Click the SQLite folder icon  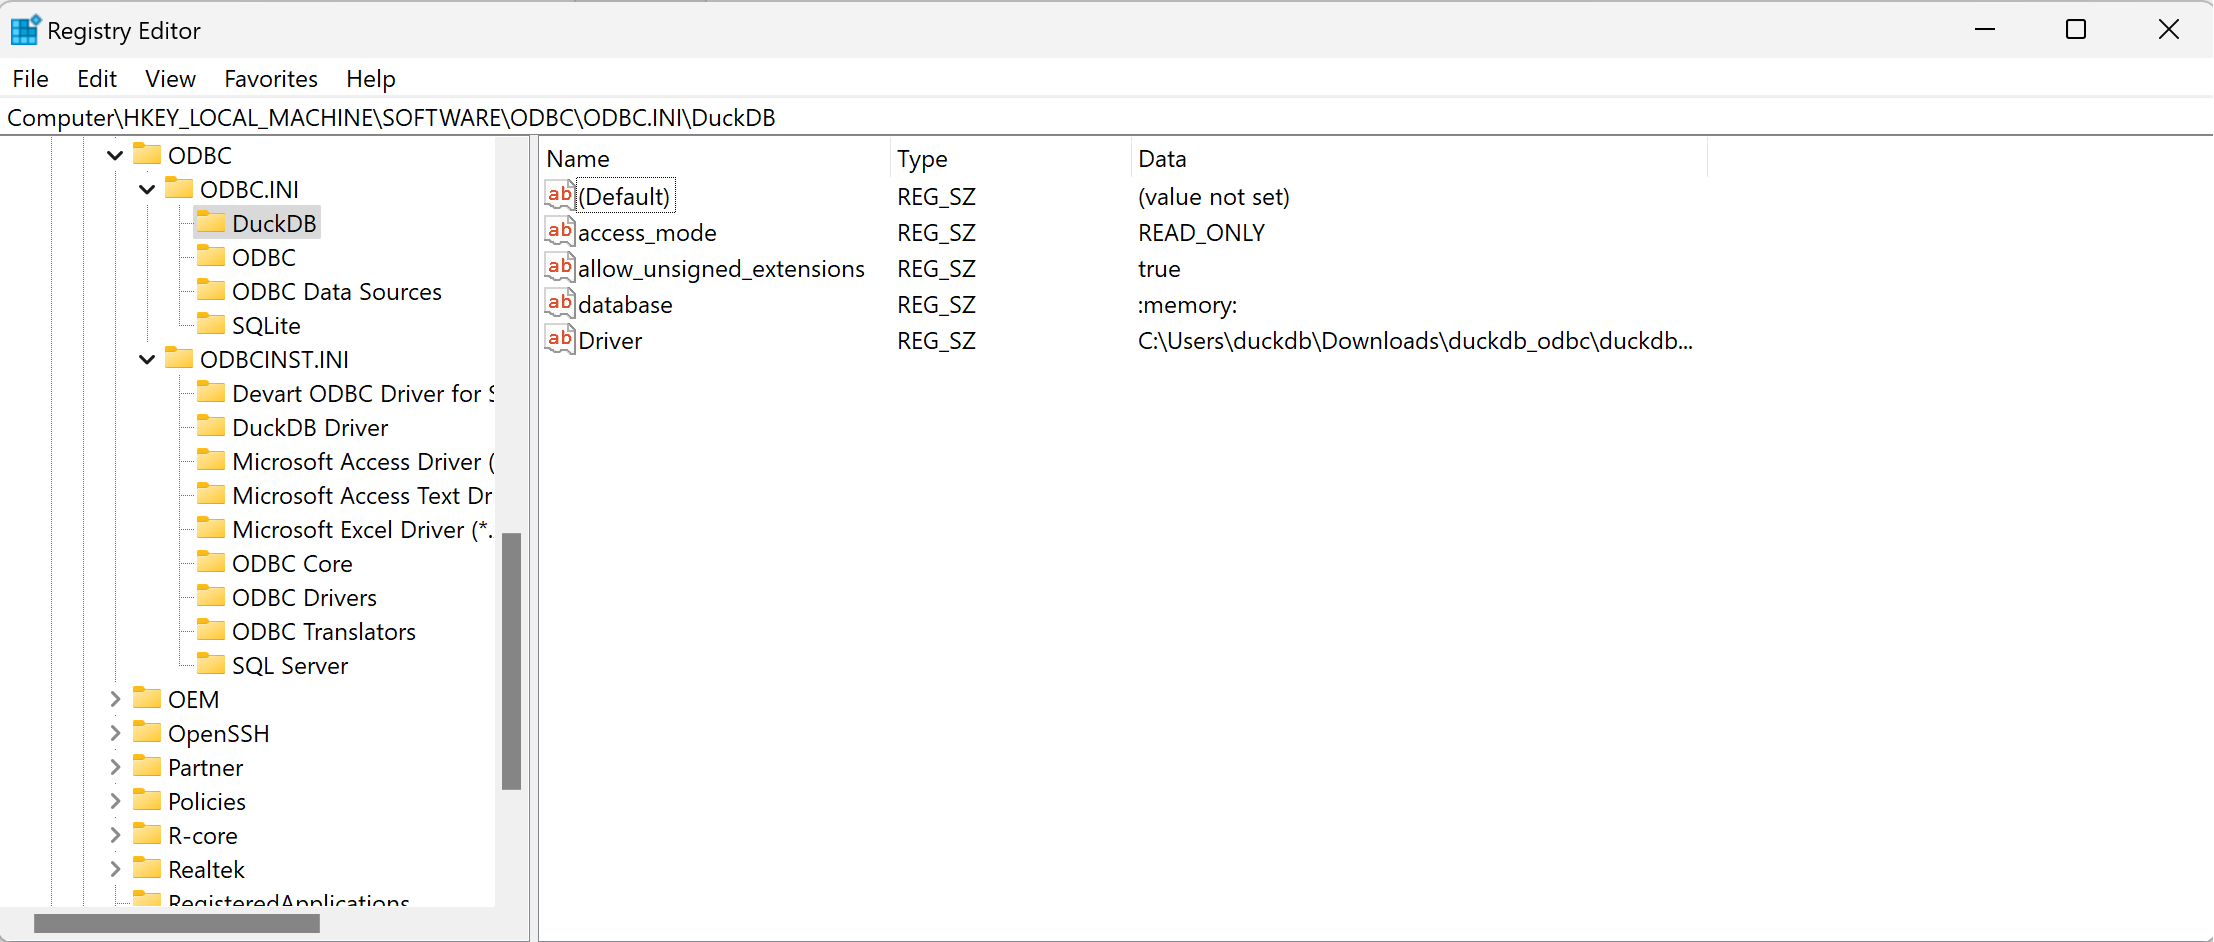[x=212, y=324]
